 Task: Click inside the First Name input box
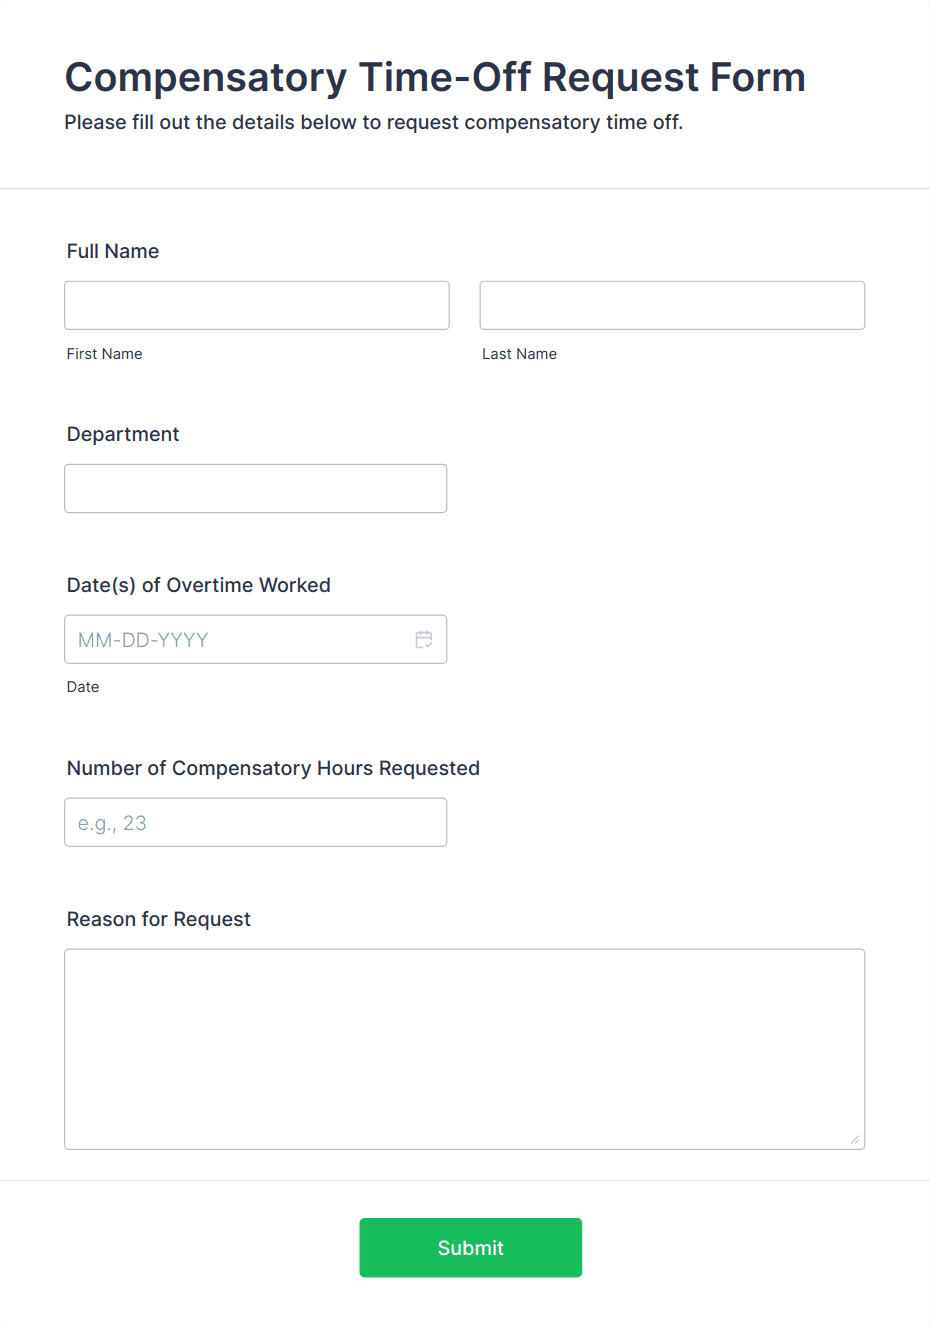pyautogui.click(x=256, y=305)
